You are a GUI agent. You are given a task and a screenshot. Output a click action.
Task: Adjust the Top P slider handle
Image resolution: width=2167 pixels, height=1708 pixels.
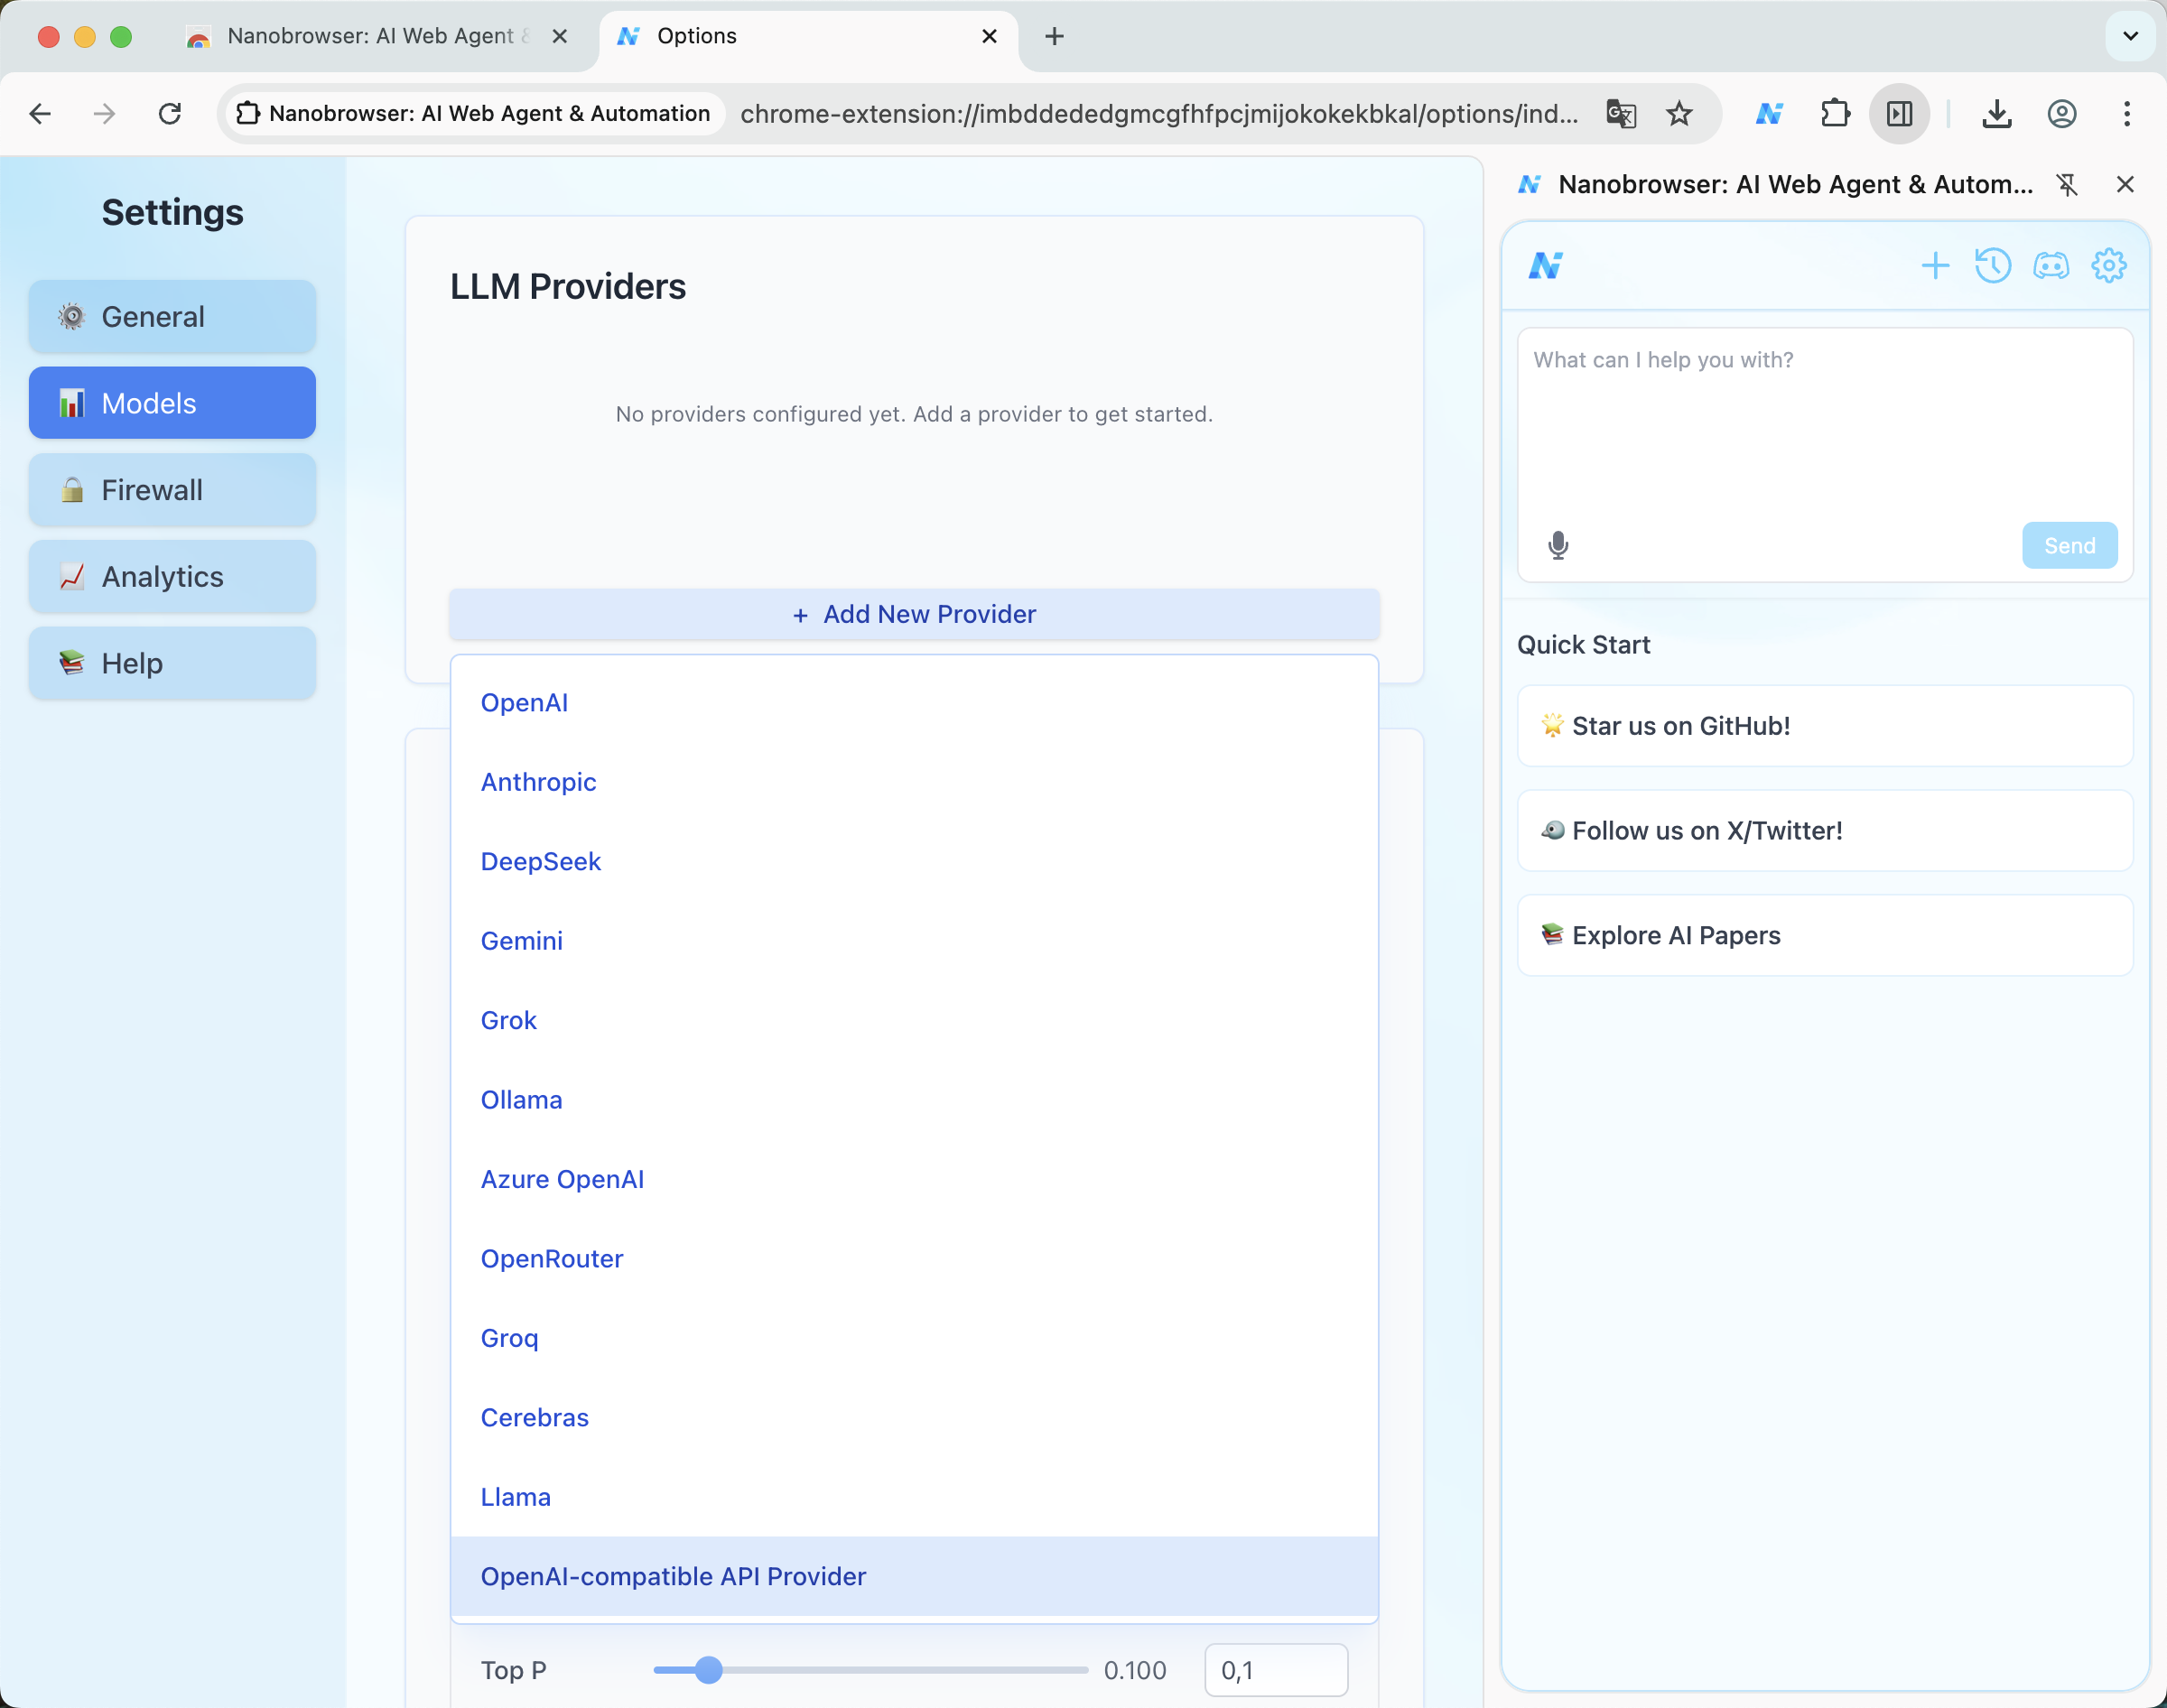point(708,1670)
